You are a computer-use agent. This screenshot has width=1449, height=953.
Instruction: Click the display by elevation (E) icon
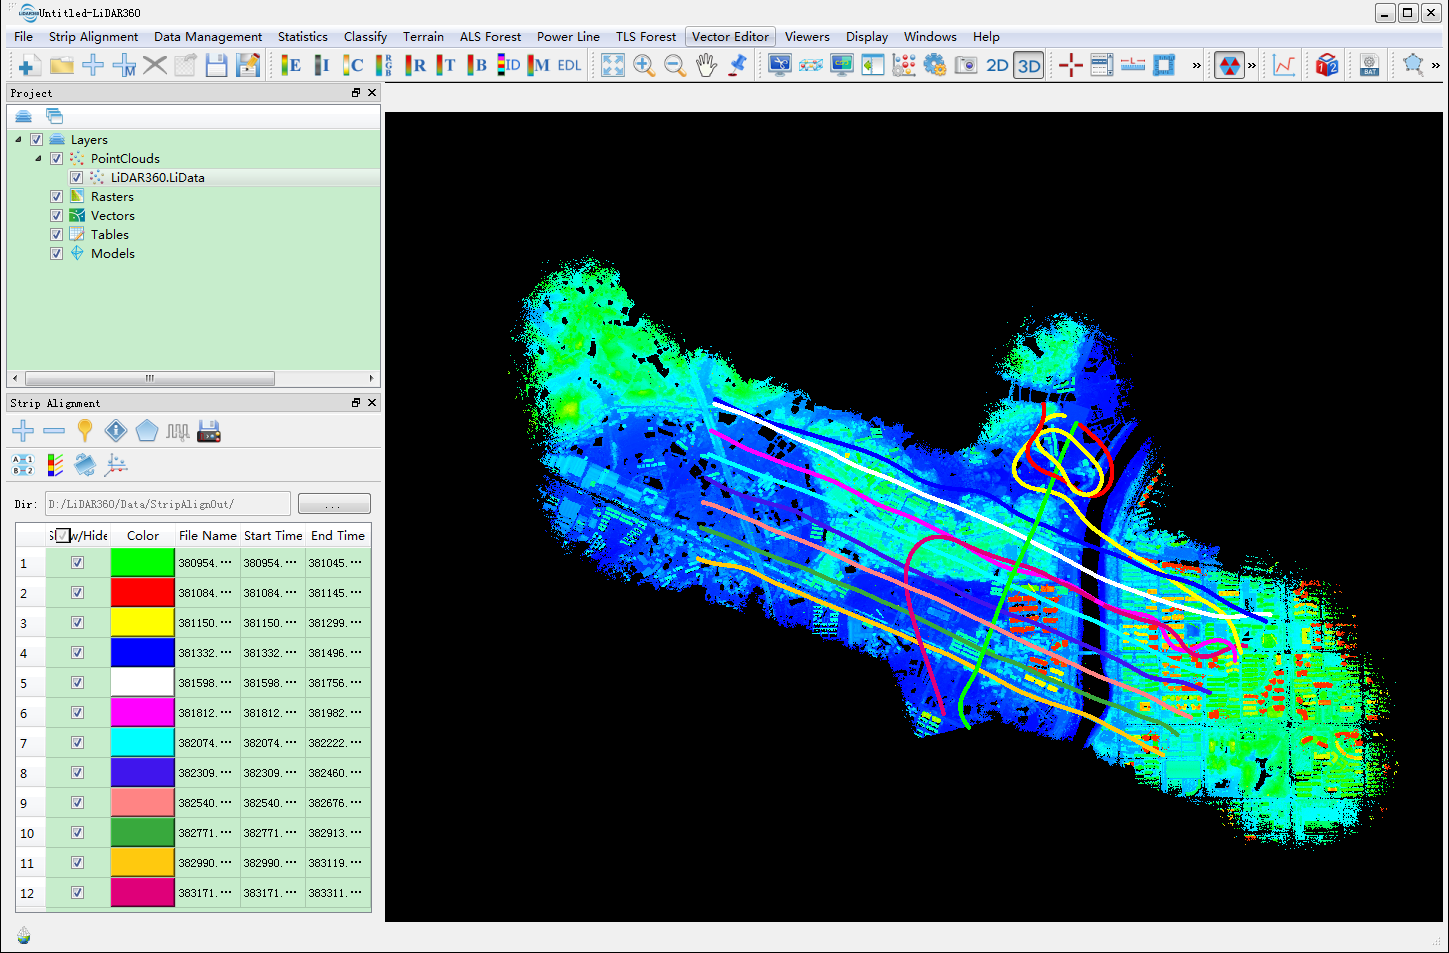click(x=291, y=66)
